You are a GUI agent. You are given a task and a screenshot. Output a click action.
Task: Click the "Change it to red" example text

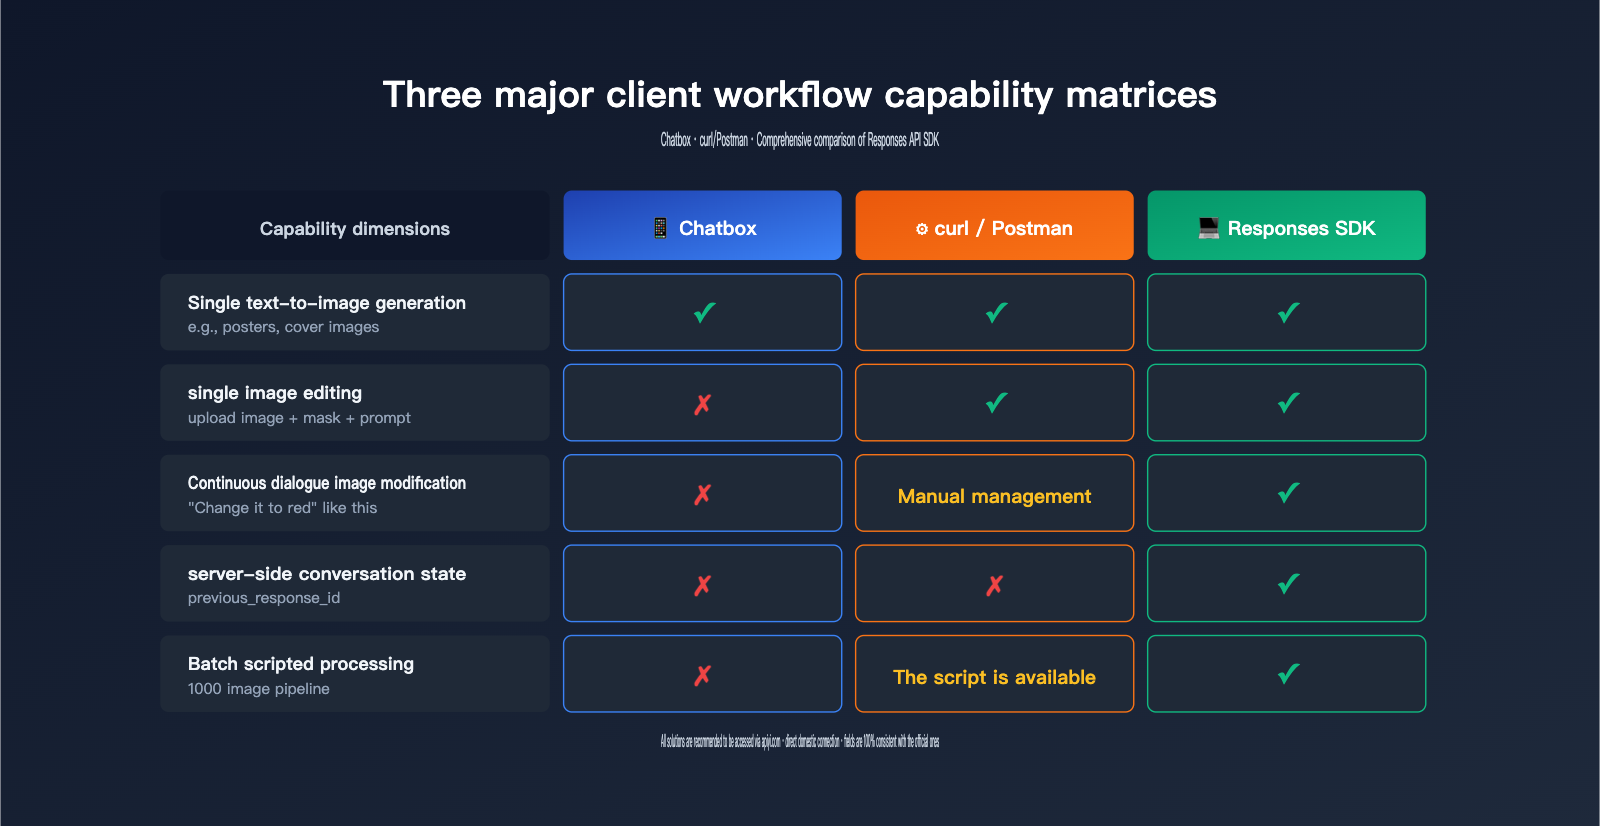click(x=283, y=508)
